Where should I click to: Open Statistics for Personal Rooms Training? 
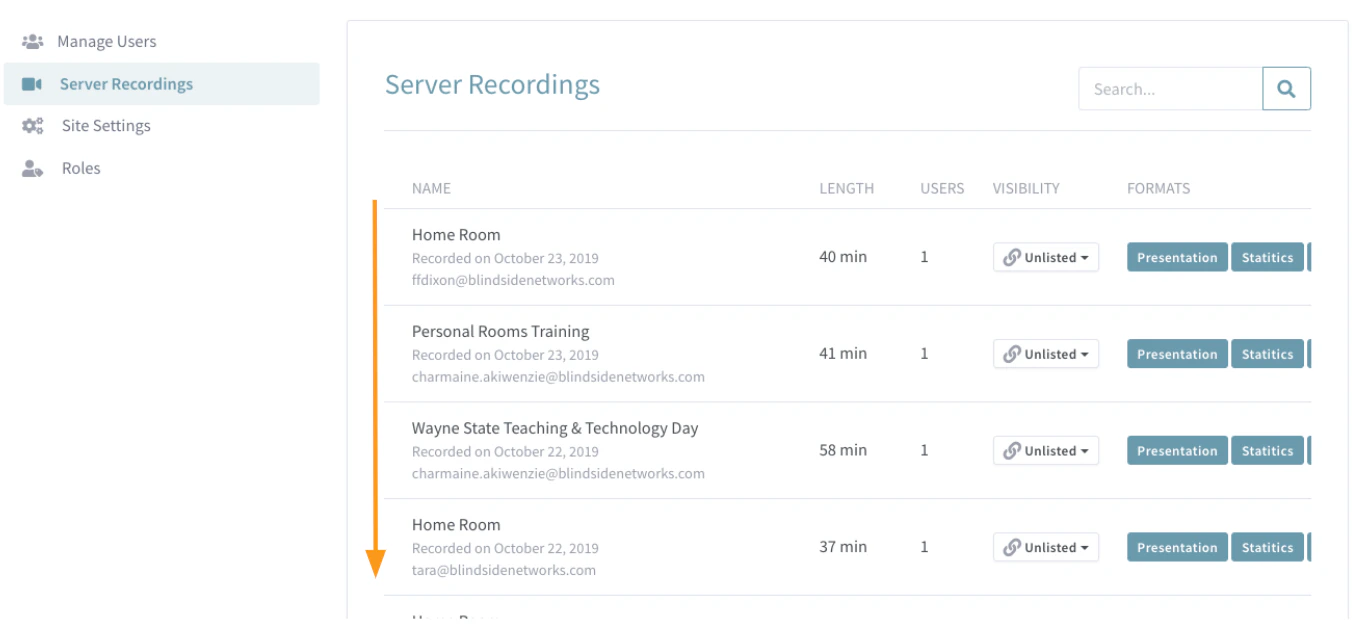coord(1267,354)
